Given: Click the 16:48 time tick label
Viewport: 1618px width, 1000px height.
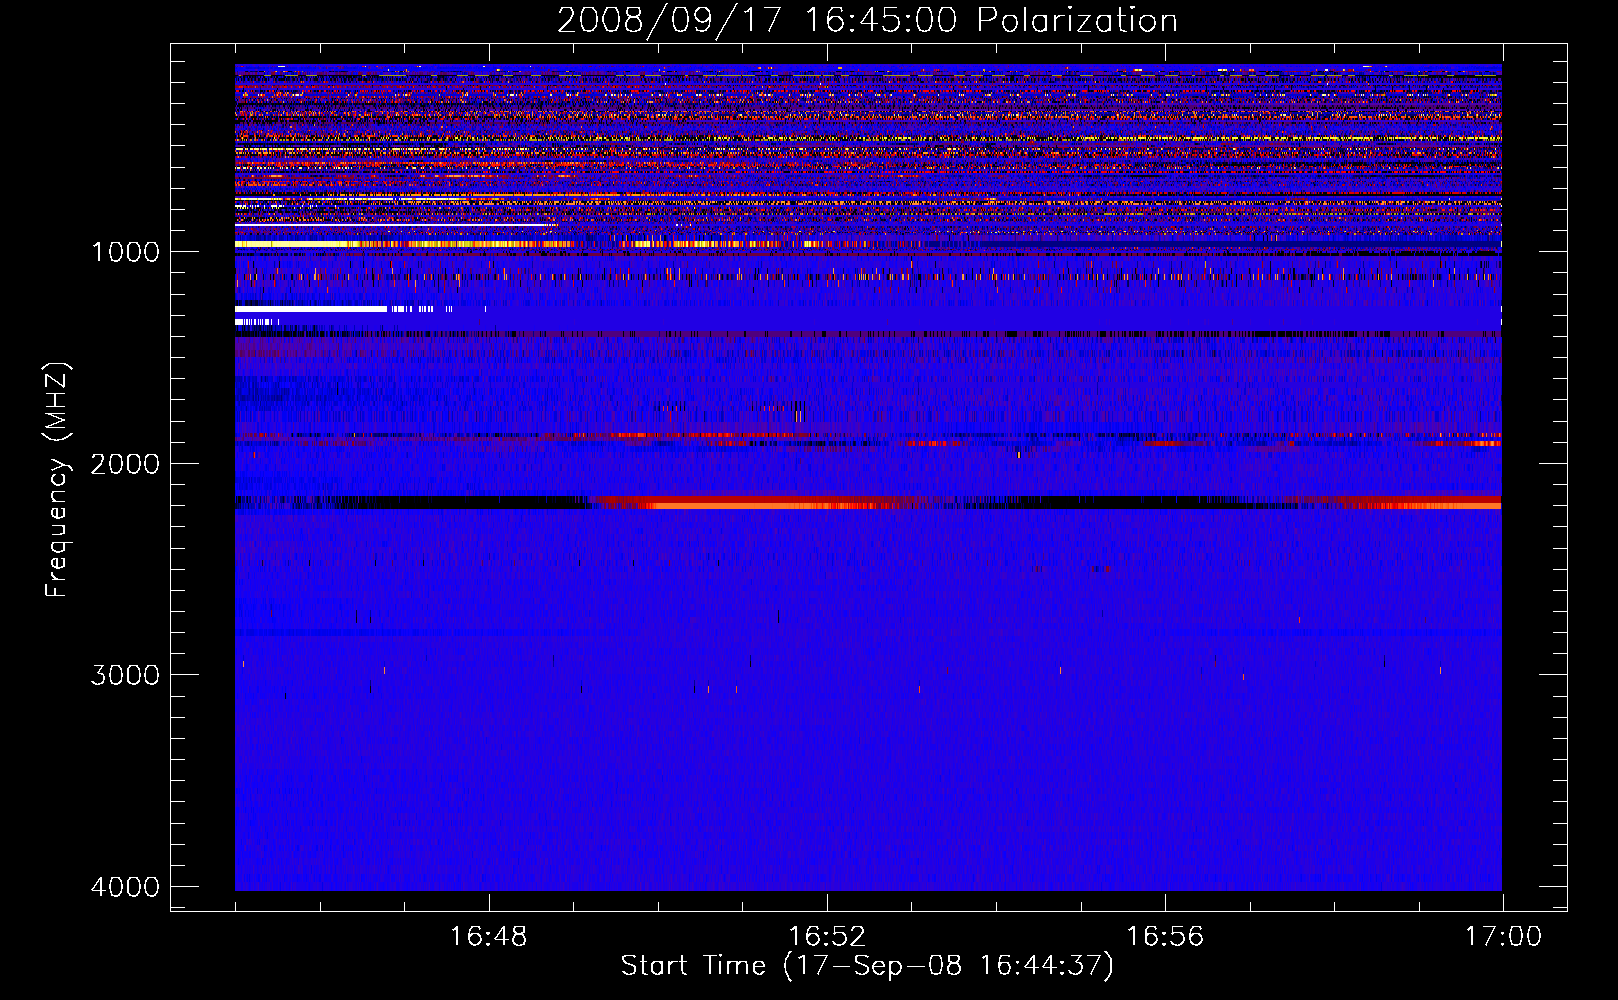Looking at the screenshot, I should tap(489, 937).
